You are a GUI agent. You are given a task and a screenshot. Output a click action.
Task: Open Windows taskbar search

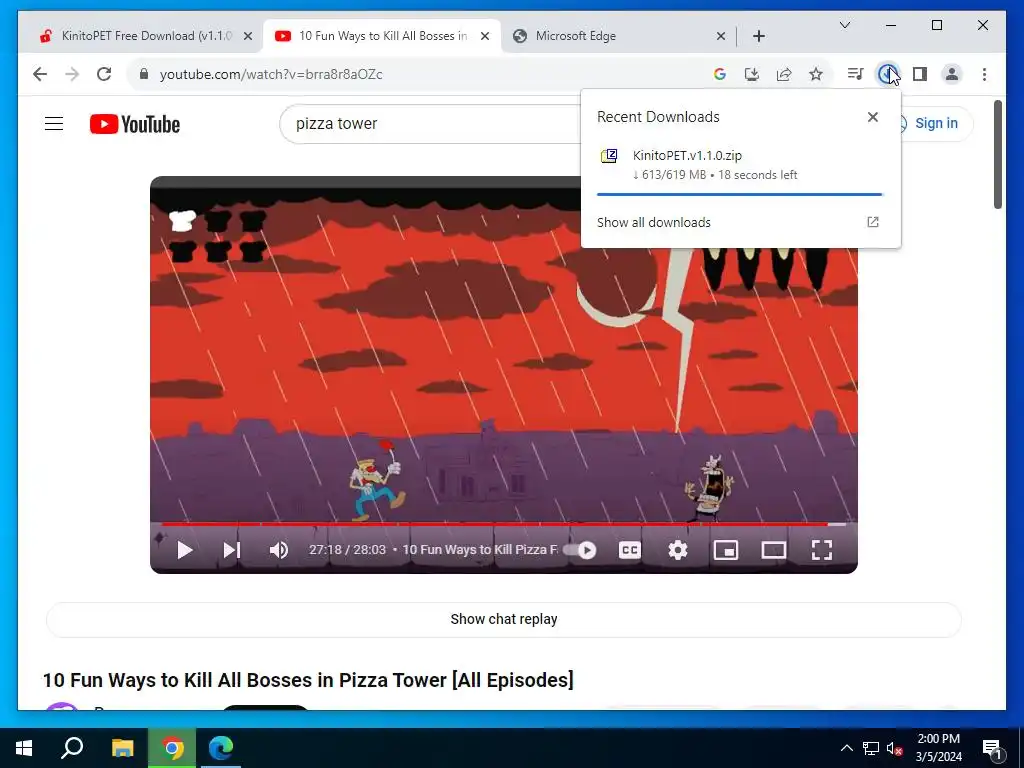72,748
